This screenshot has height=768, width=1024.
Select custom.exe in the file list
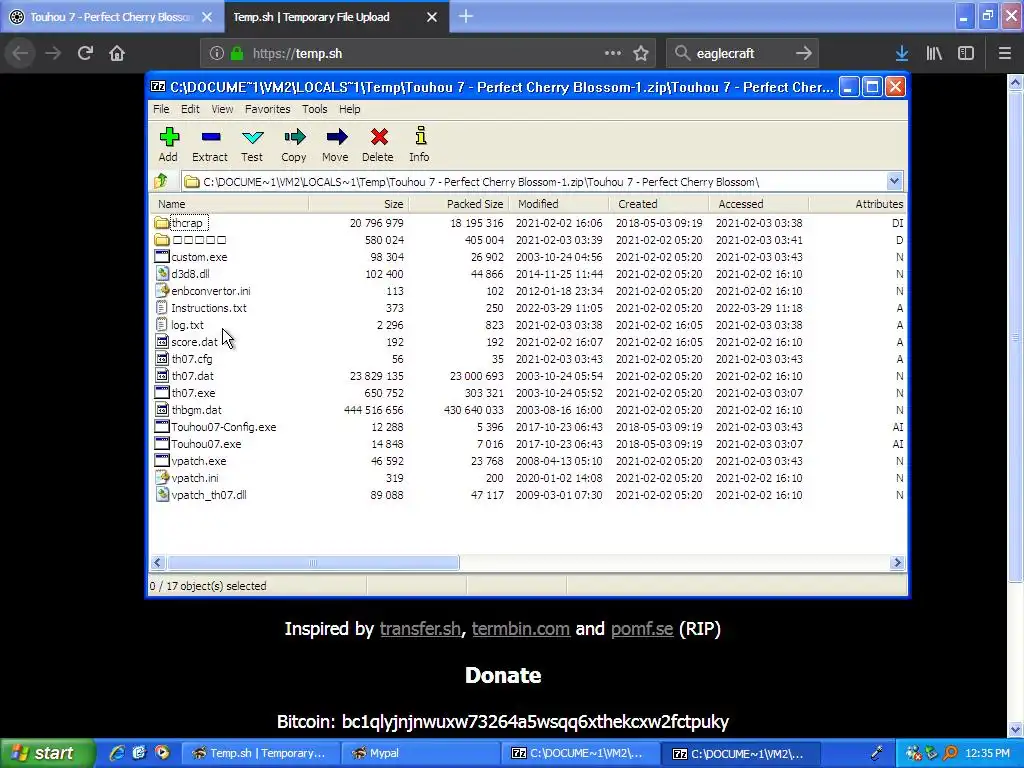(x=199, y=257)
